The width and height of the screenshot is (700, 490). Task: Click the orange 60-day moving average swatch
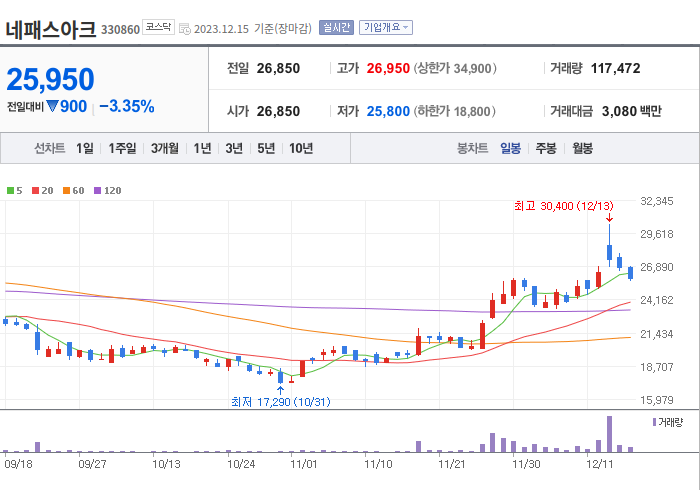(67, 191)
